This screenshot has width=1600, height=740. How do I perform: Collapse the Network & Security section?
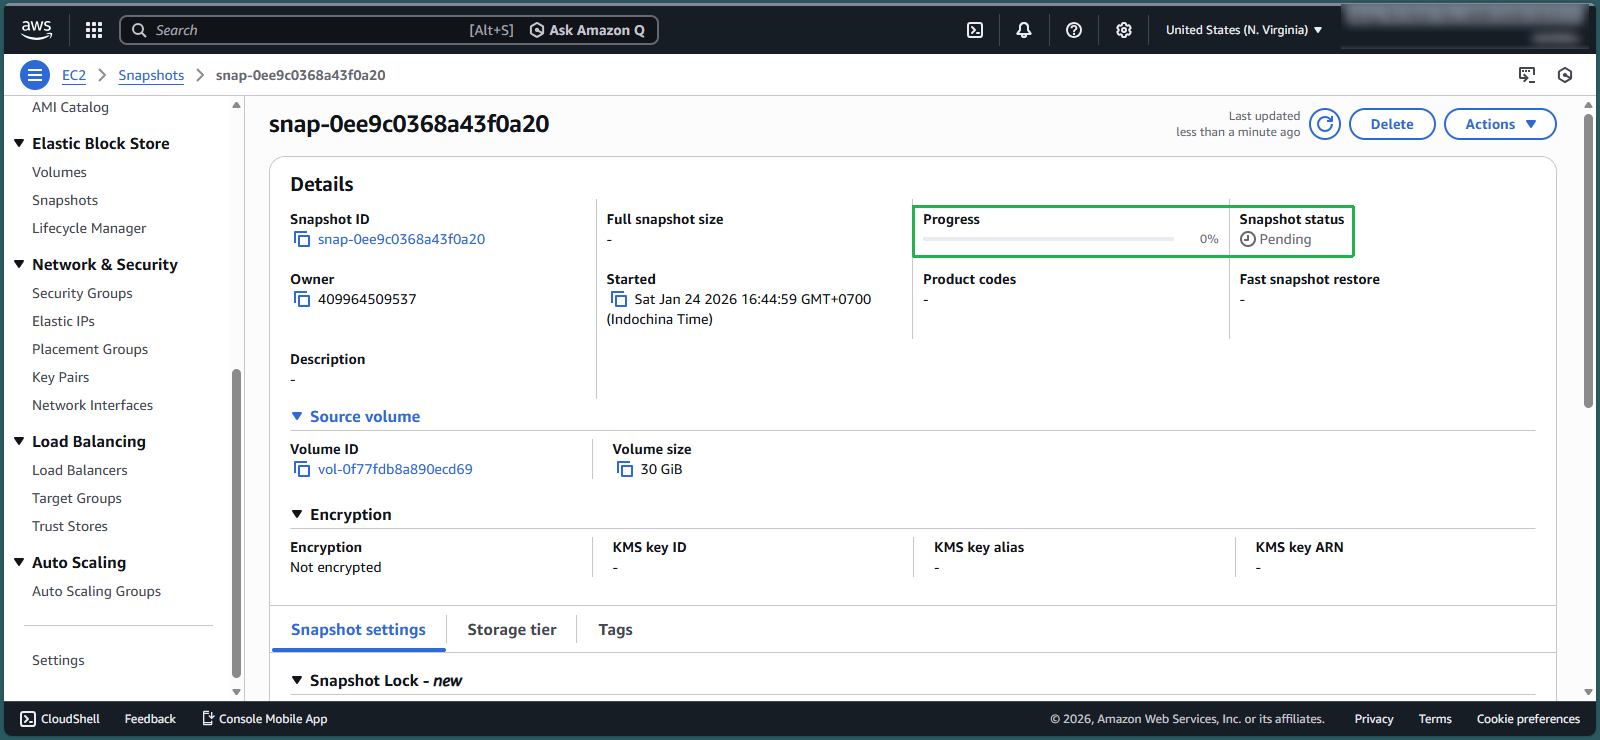click(19, 264)
